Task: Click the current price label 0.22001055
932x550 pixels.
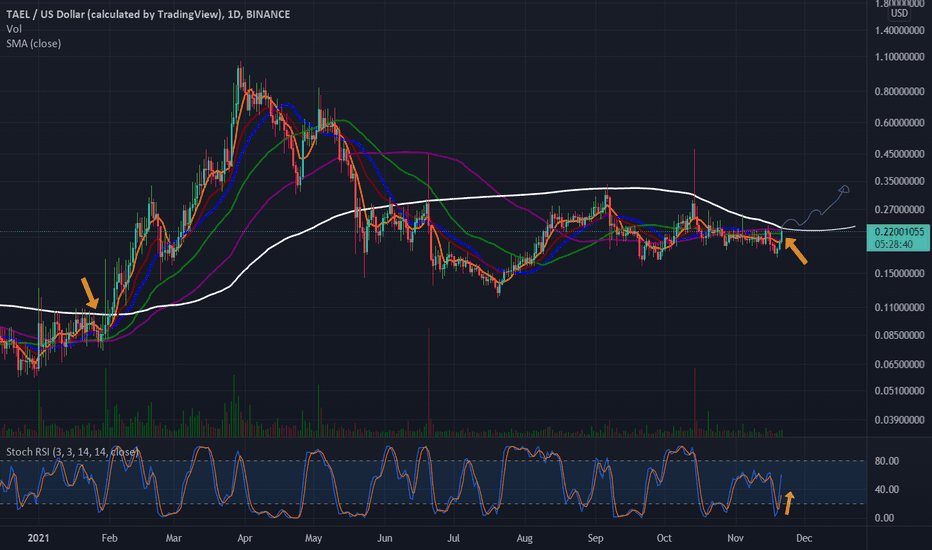Action: point(899,232)
